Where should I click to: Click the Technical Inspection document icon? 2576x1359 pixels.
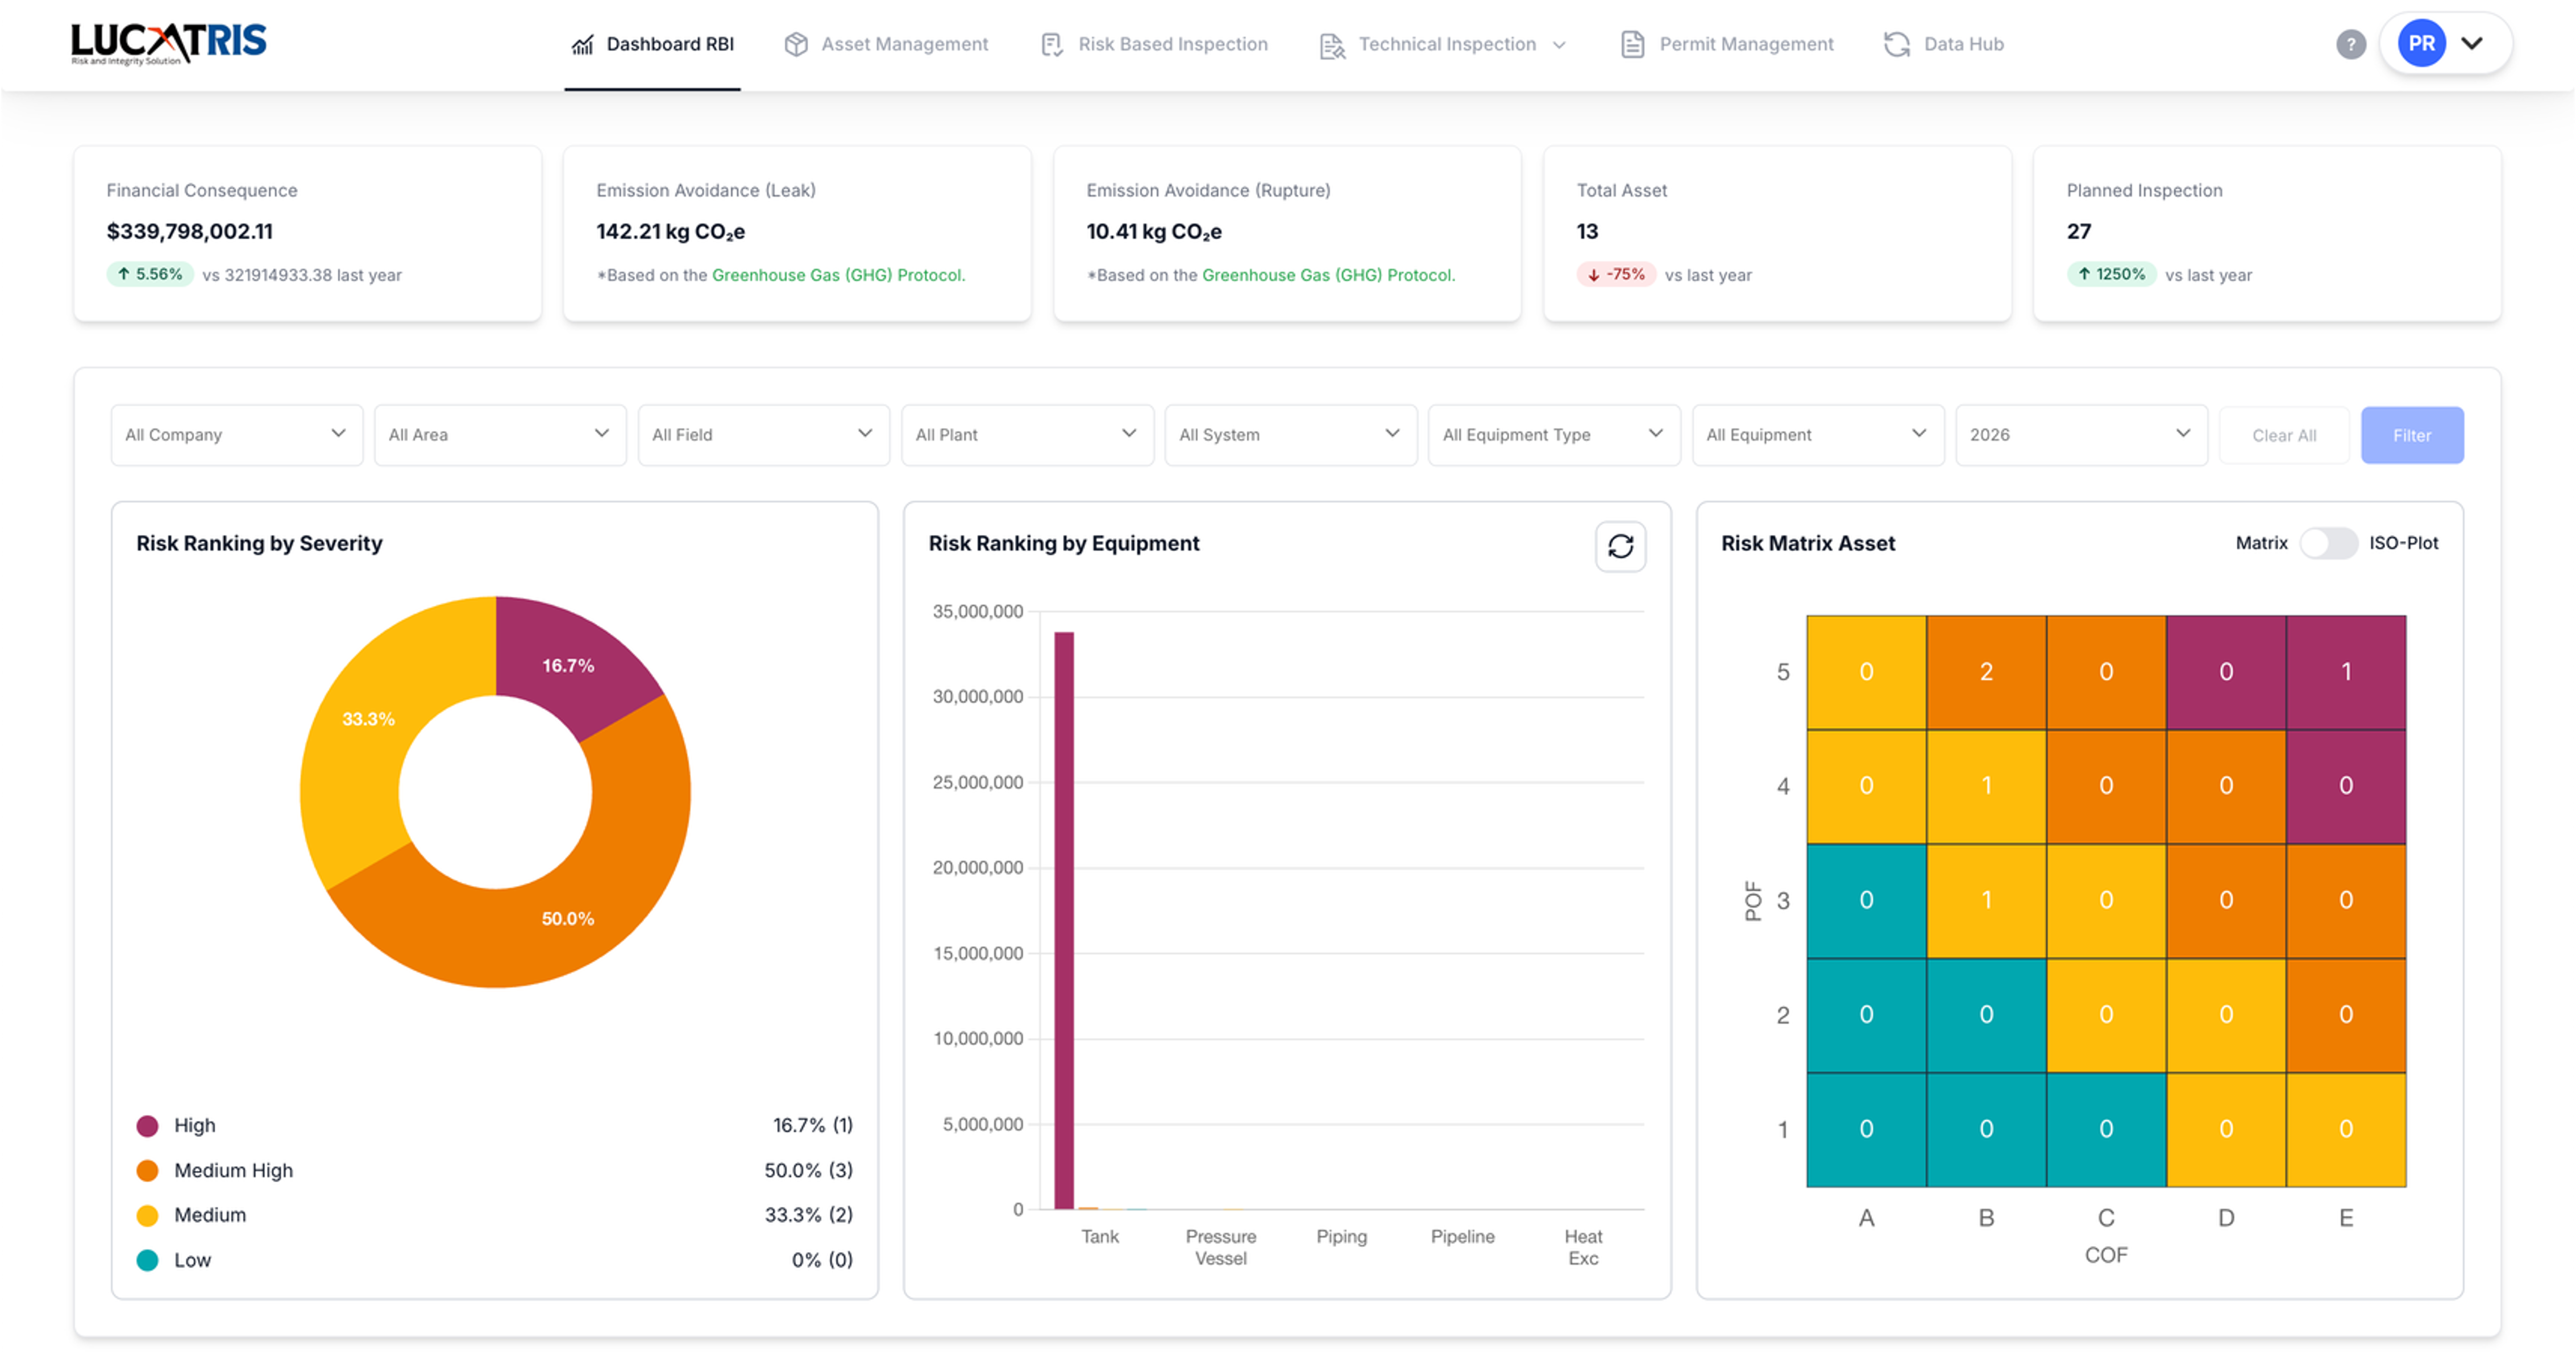click(1332, 45)
